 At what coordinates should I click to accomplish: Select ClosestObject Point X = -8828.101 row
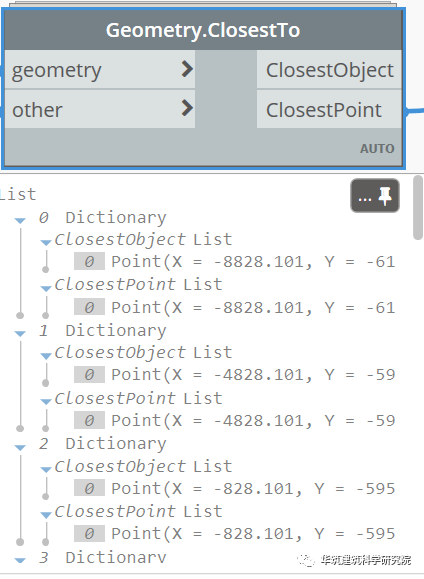point(235,262)
